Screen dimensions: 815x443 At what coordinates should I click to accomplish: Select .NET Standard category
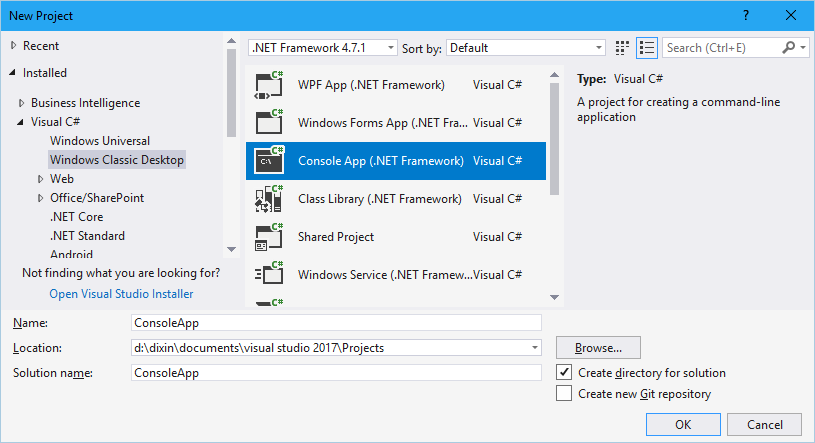(x=87, y=236)
